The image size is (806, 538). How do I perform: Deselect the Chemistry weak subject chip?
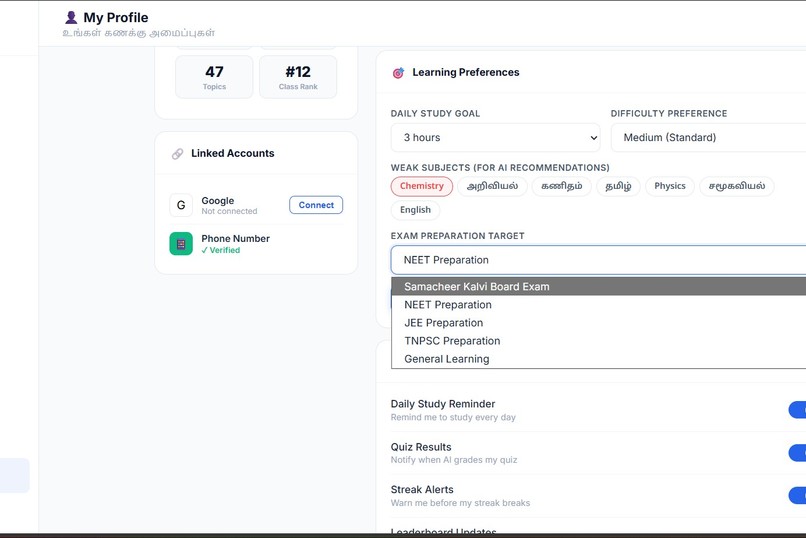(x=422, y=186)
